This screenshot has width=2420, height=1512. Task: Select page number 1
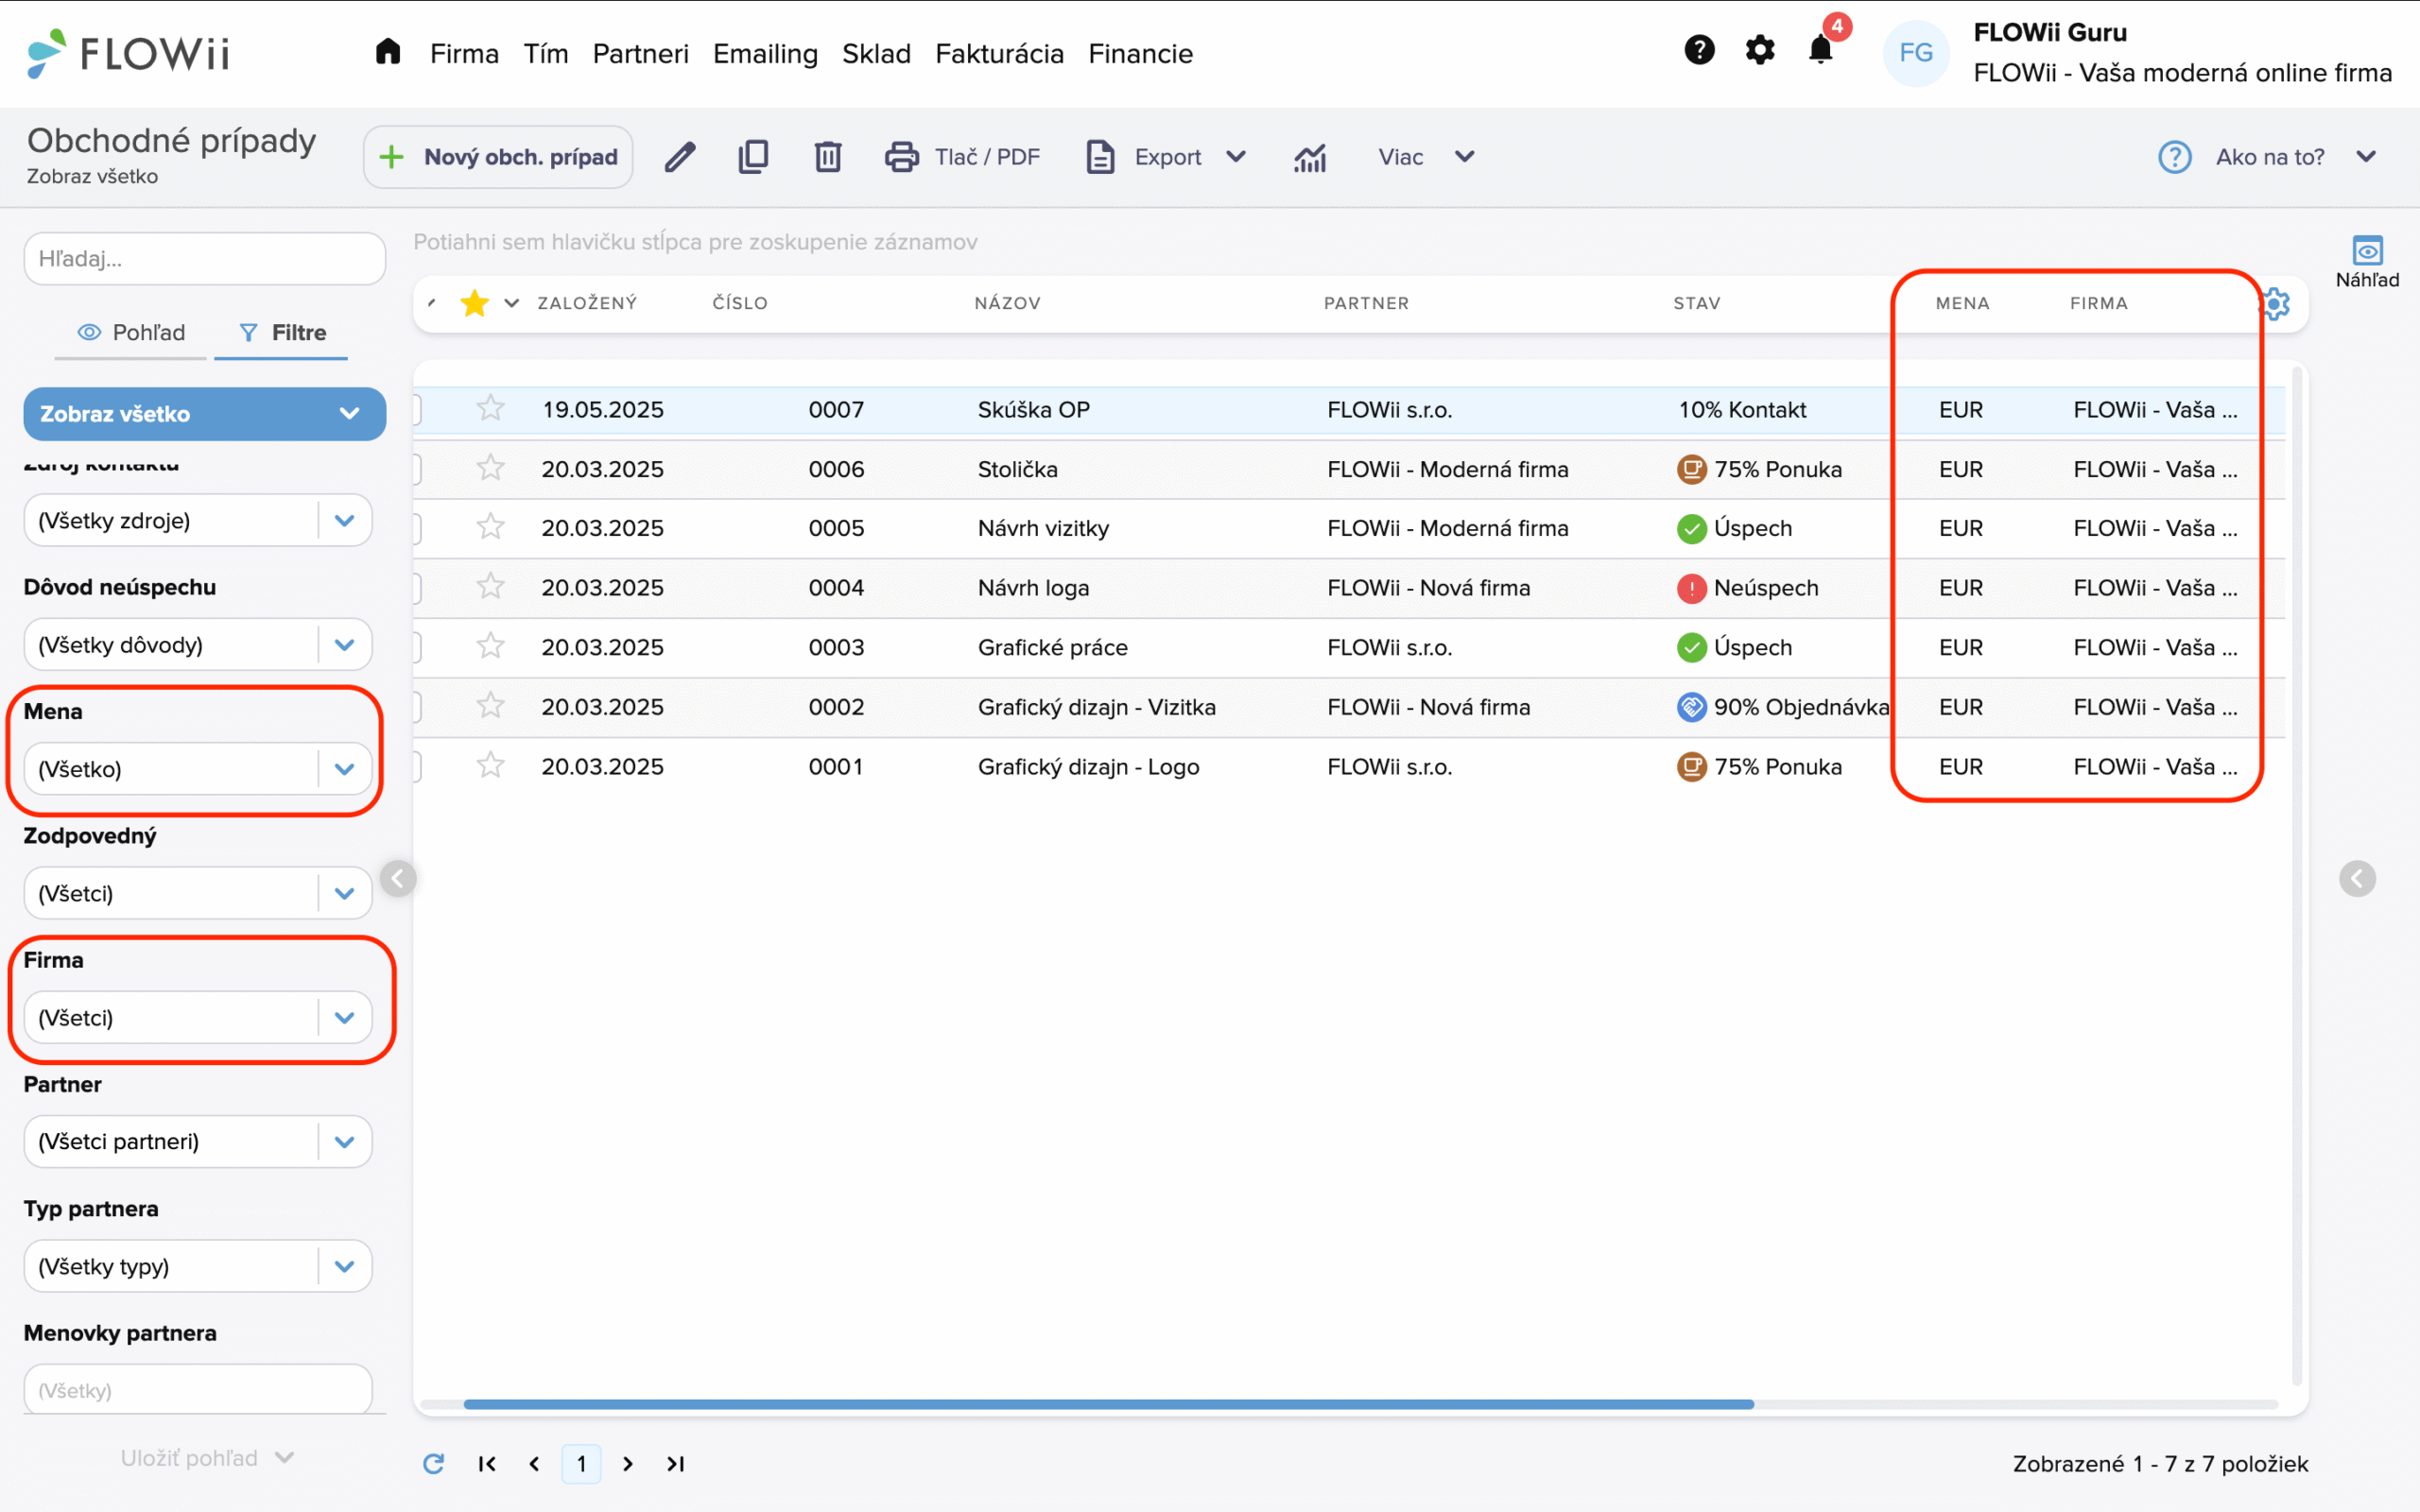pyautogui.click(x=581, y=1464)
